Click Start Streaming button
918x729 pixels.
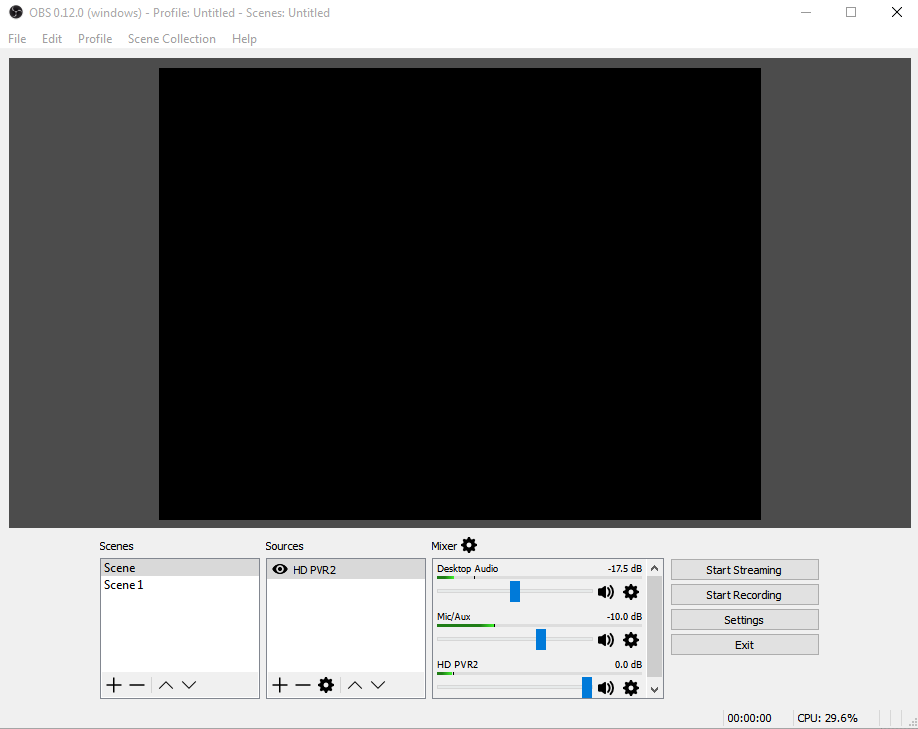click(744, 570)
